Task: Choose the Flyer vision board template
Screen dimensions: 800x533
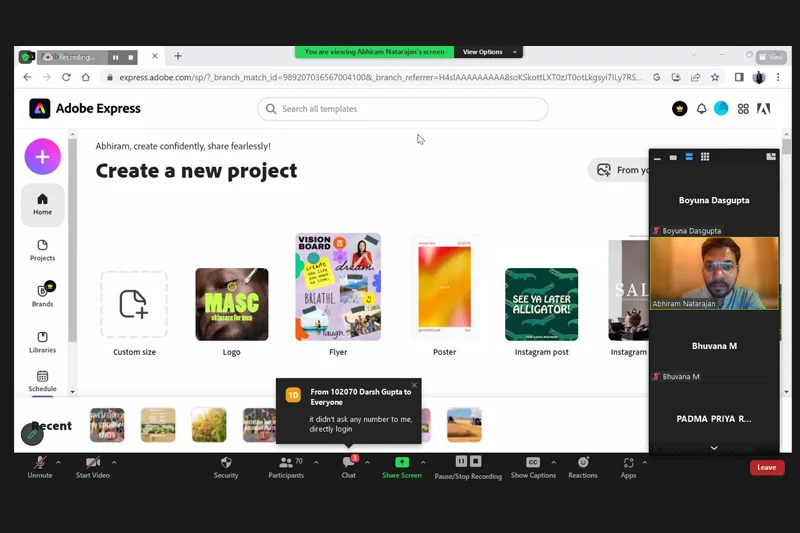Action: click(x=338, y=294)
